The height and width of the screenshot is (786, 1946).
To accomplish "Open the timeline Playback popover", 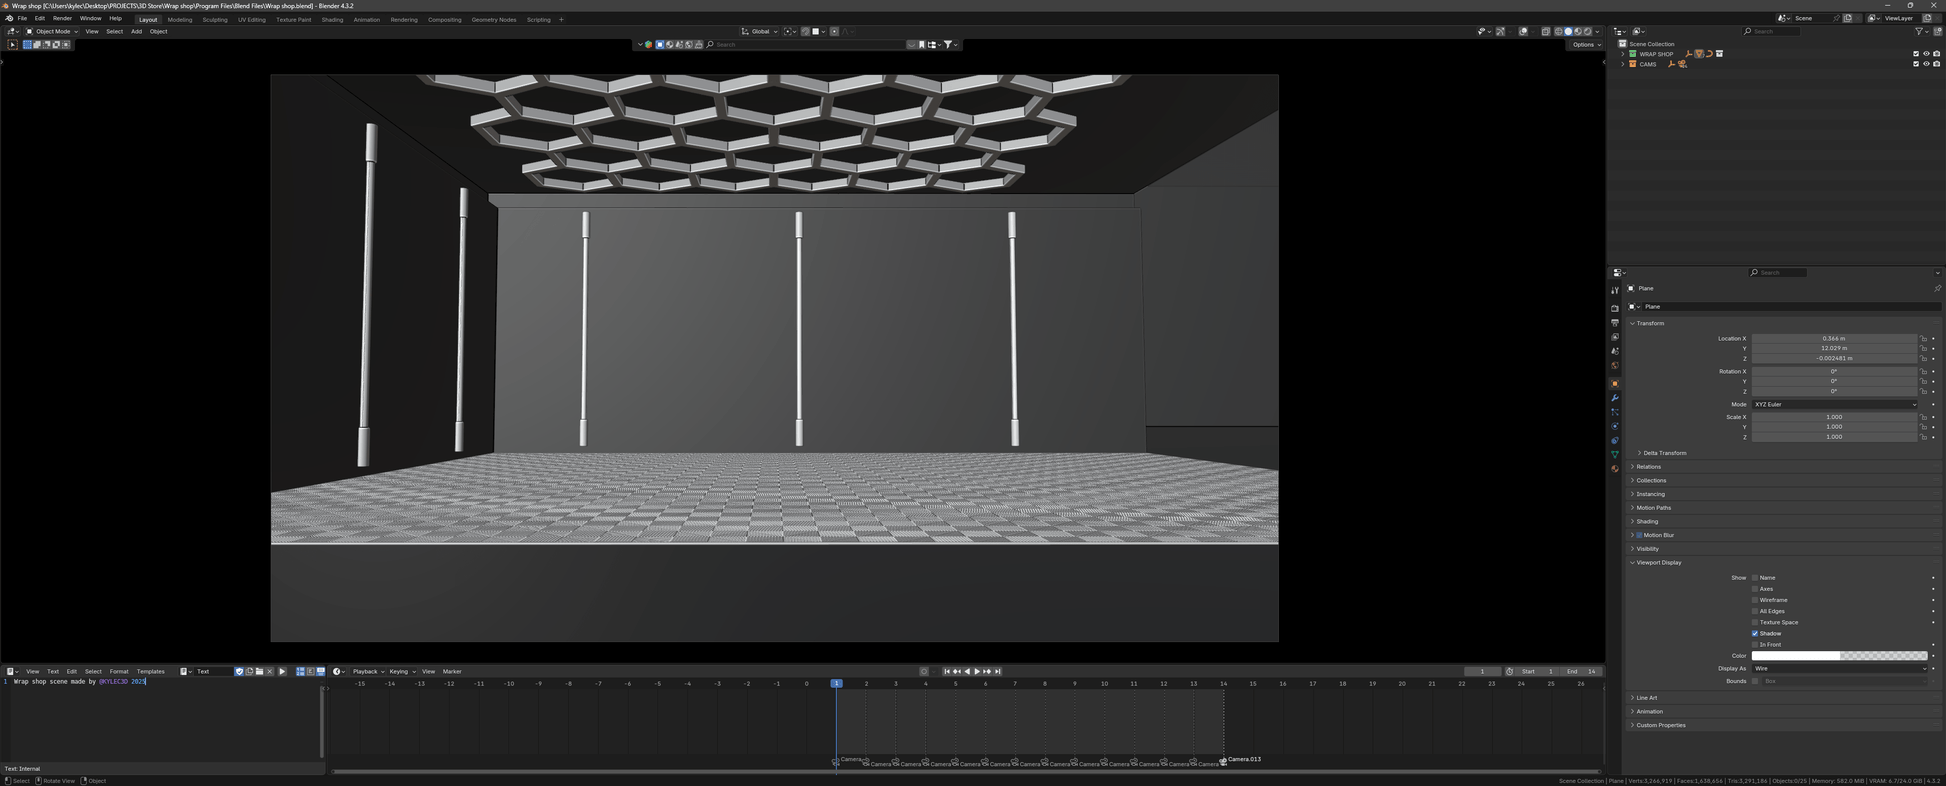I will (367, 672).
